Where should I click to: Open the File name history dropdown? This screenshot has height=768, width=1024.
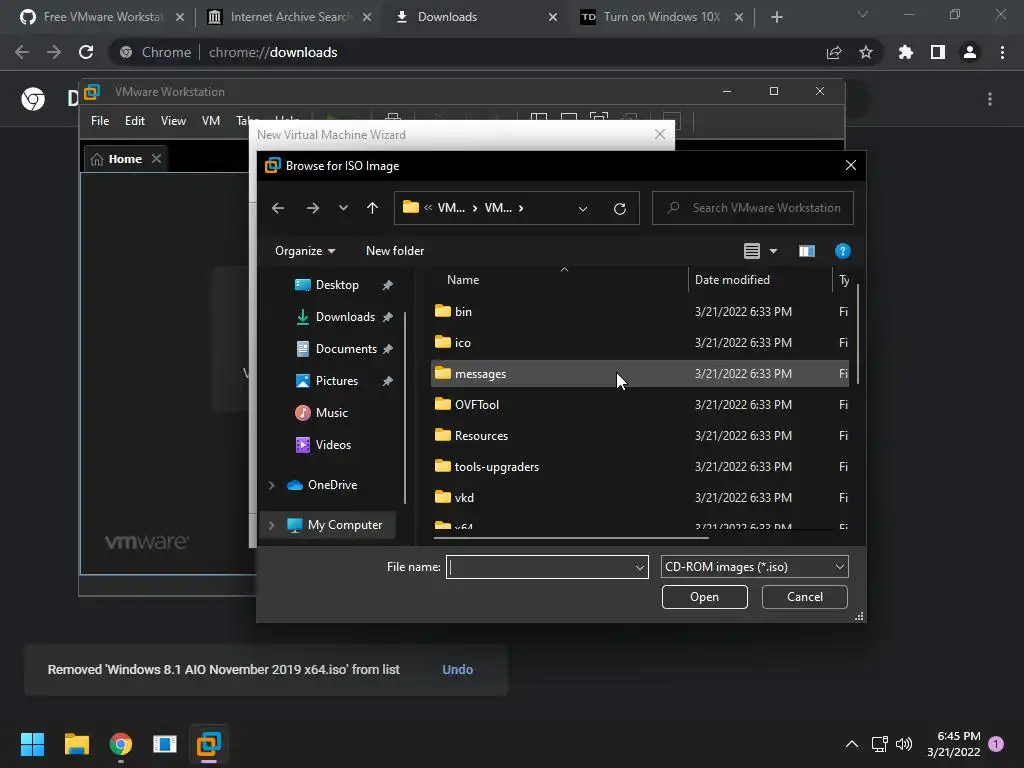tap(640, 568)
